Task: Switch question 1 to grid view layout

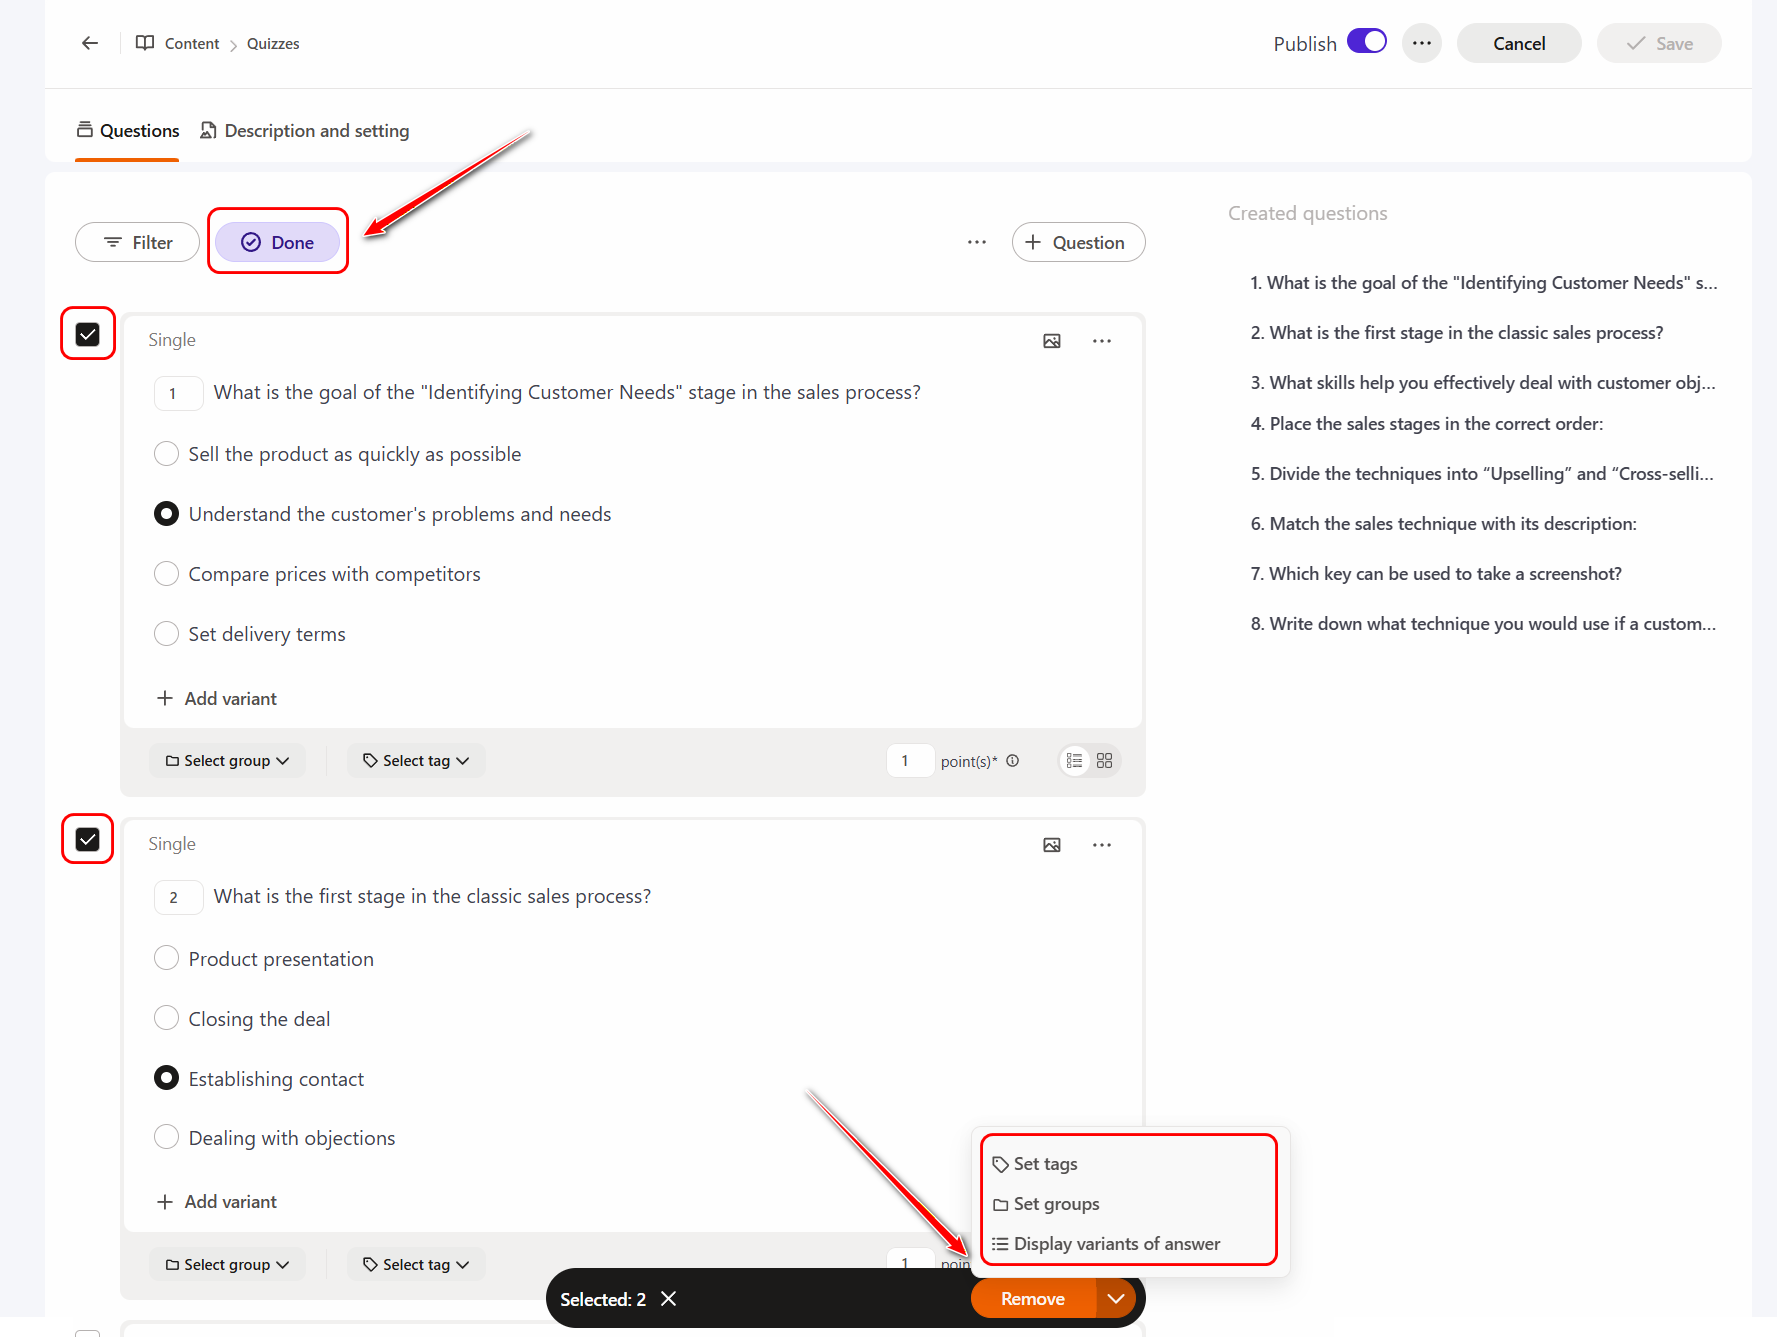Action: [1105, 761]
